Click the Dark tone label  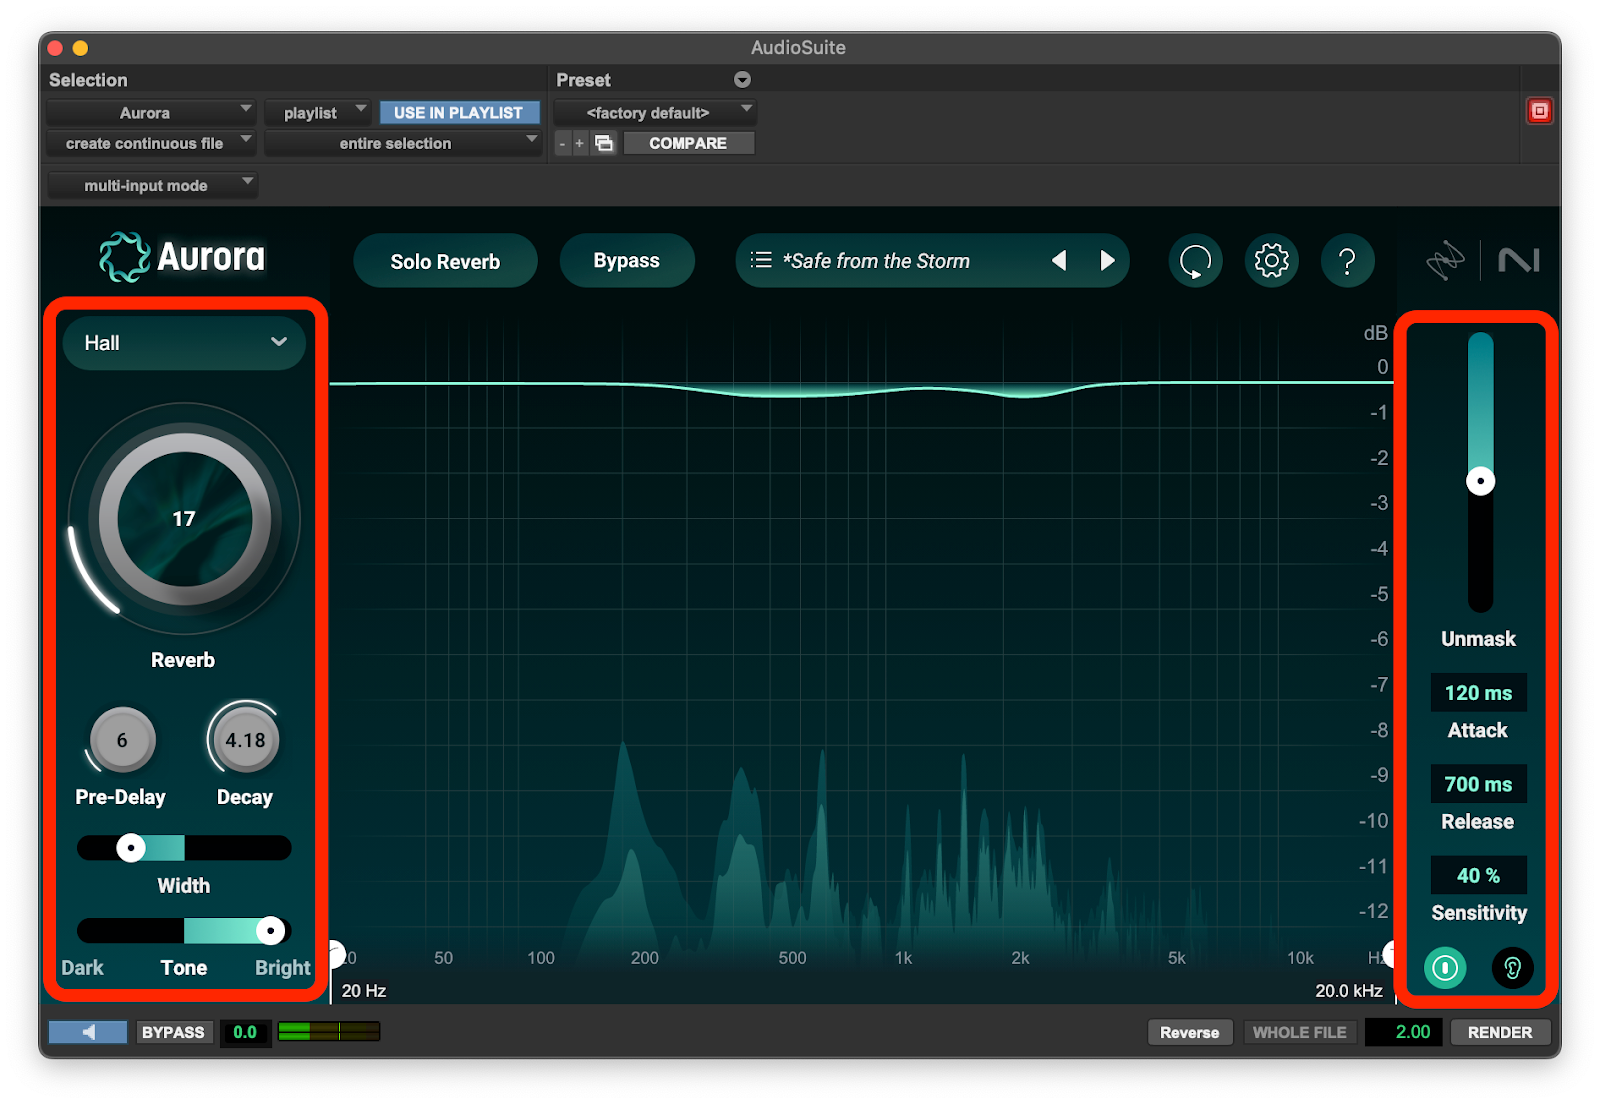pyautogui.click(x=82, y=968)
